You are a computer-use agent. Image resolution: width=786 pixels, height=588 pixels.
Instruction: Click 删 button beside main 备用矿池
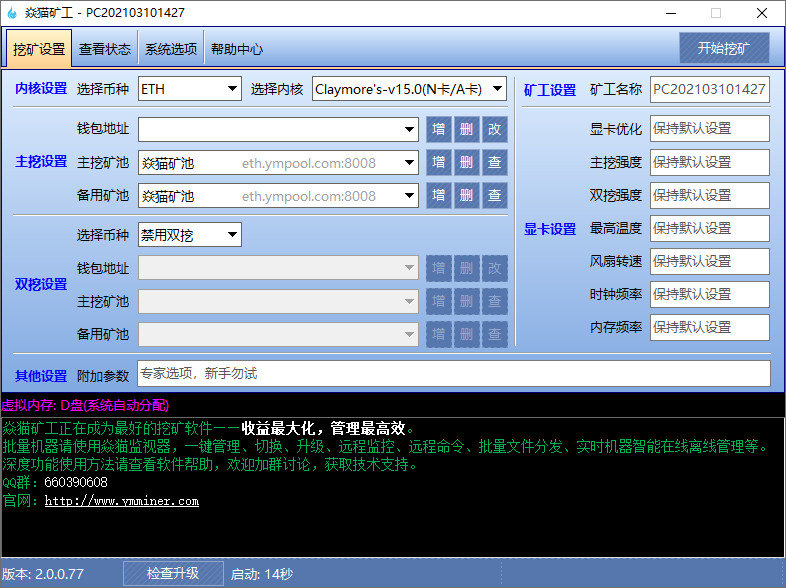point(467,195)
